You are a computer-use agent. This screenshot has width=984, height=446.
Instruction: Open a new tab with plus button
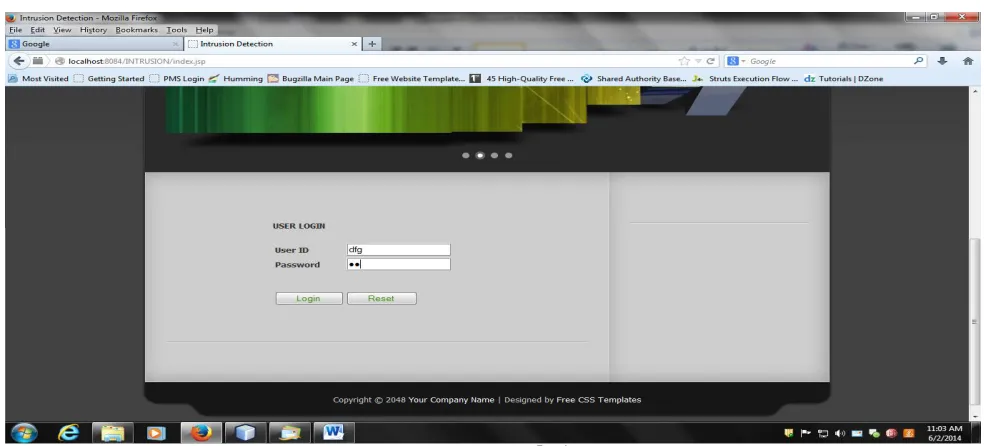(x=372, y=44)
